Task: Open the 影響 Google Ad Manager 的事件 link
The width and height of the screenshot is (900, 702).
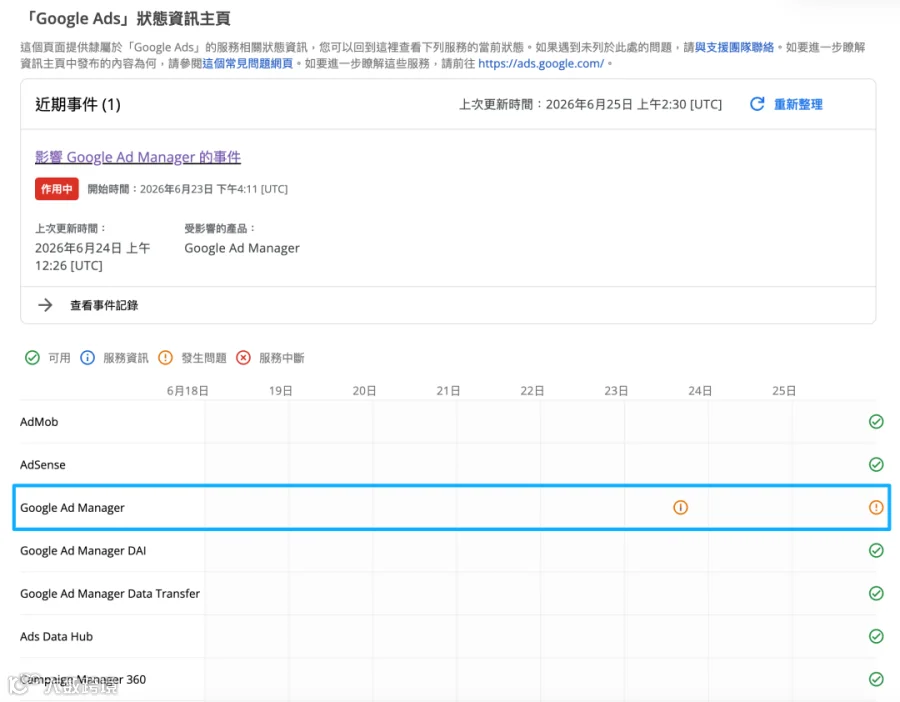Action: (138, 157)
